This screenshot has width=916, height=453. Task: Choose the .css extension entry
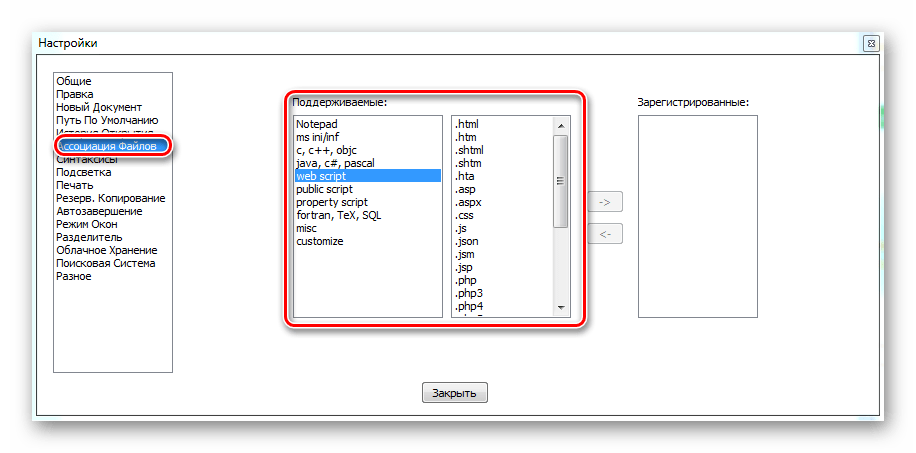(464, 215)
